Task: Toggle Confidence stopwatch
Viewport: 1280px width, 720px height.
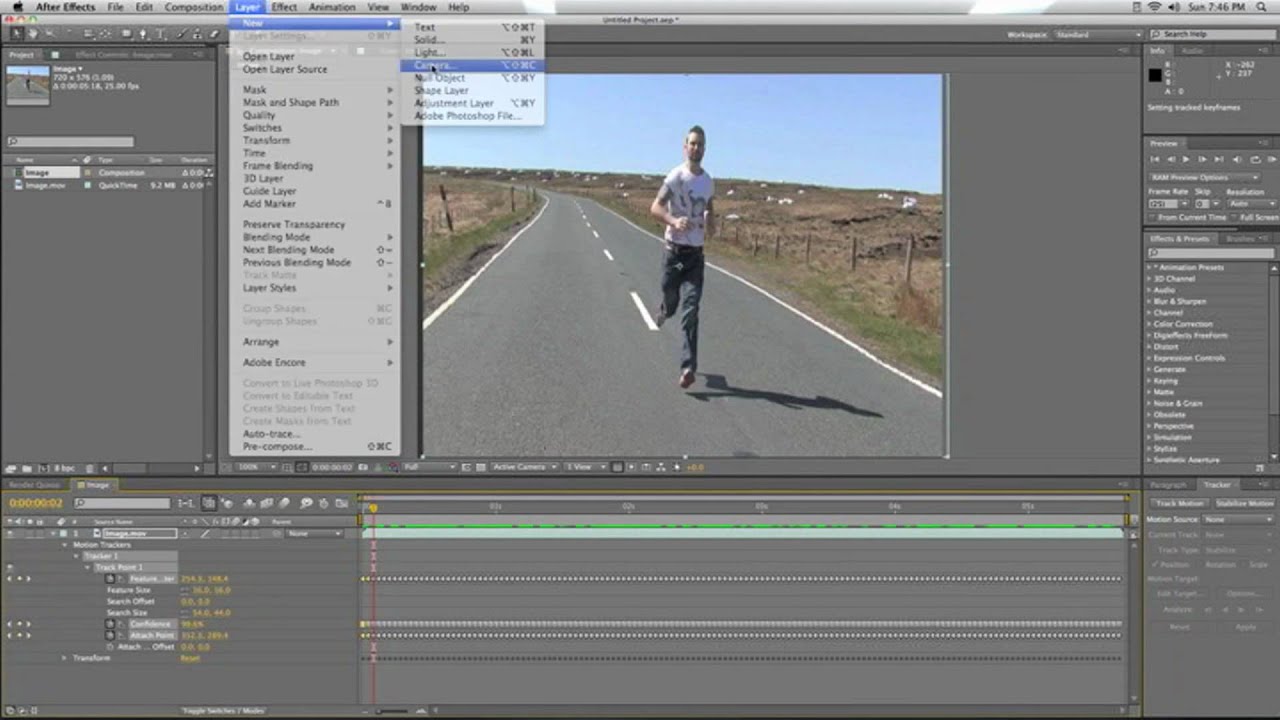Action: tap(110, 624)
